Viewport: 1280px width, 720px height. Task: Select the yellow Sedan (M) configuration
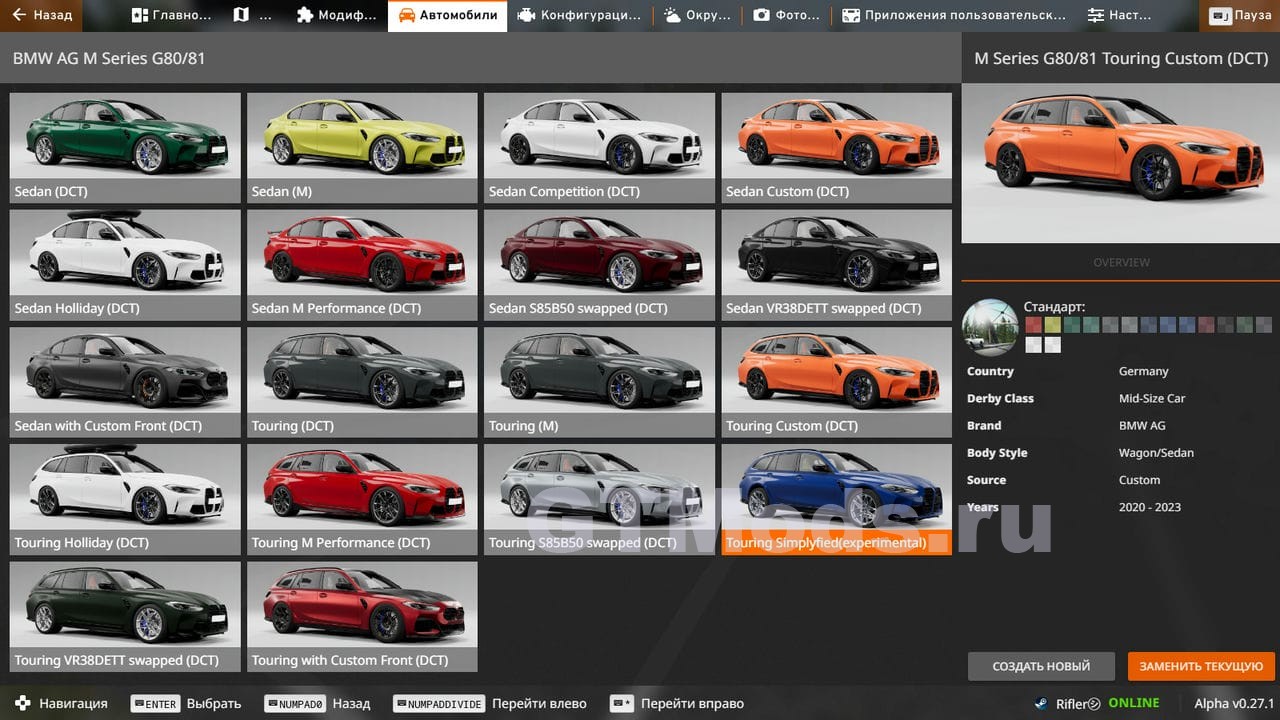coord(362,148)
